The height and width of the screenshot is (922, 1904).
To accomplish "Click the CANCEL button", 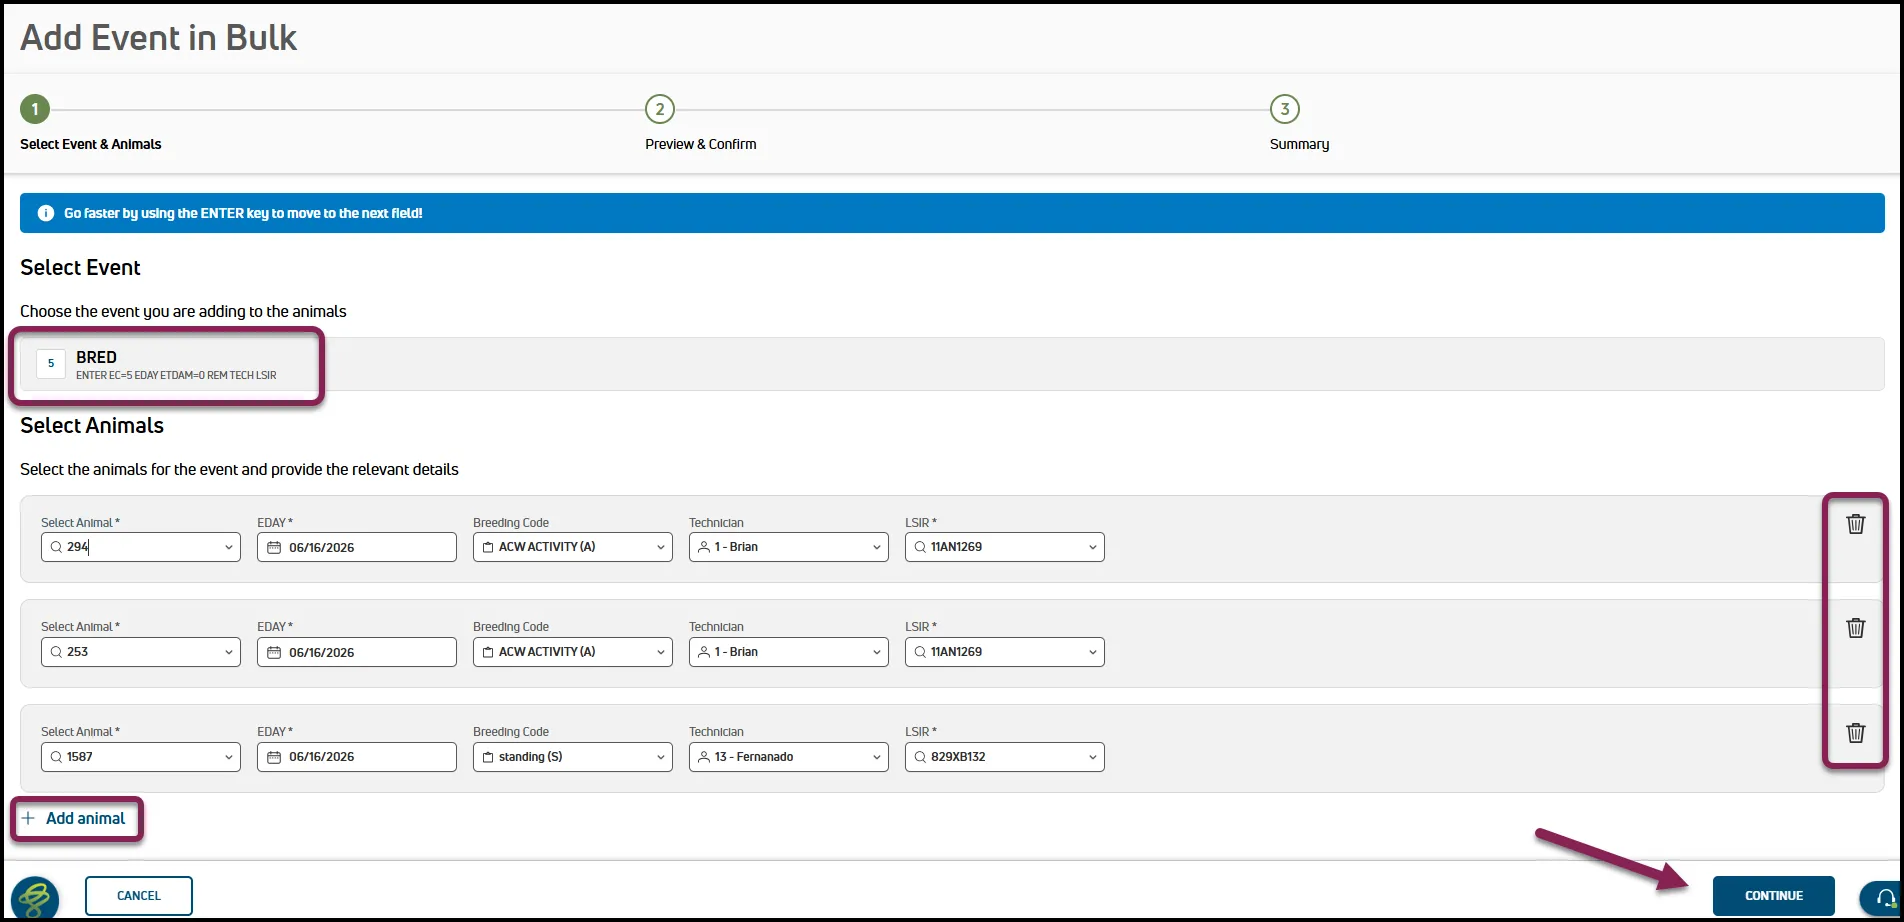I will coord(139,896).
